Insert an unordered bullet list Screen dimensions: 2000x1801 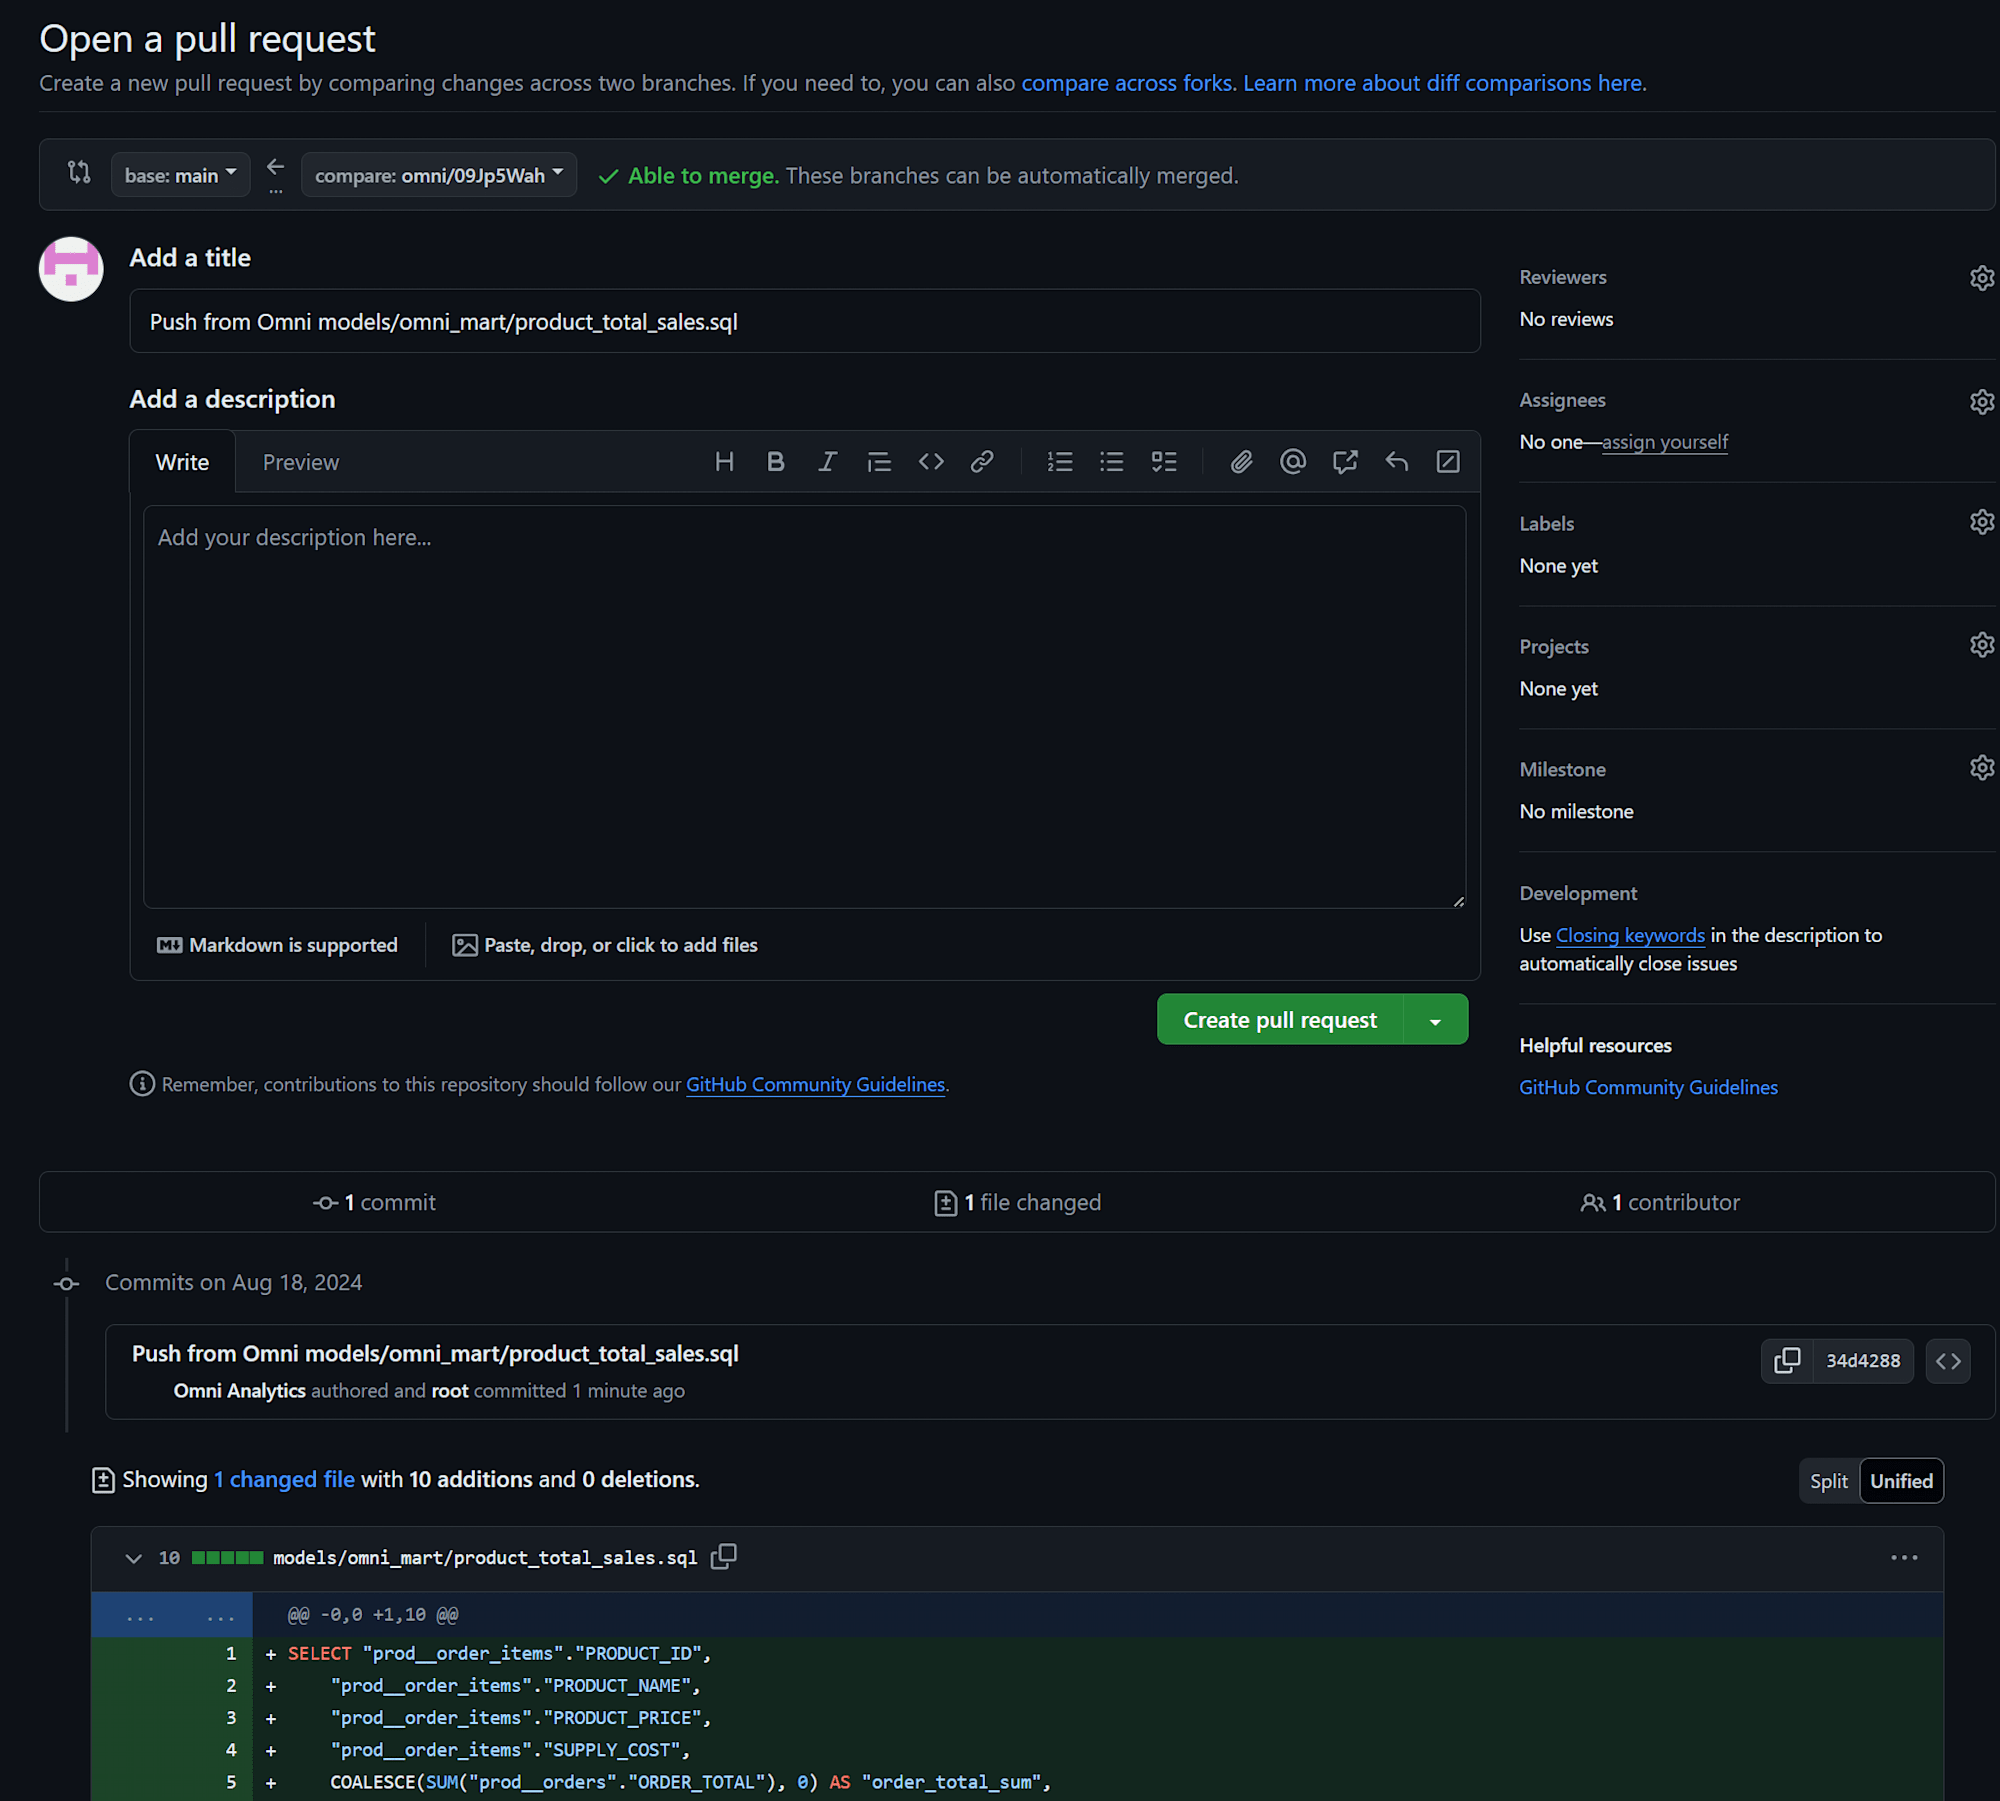pyautogui.click(x=1112, y=461)
